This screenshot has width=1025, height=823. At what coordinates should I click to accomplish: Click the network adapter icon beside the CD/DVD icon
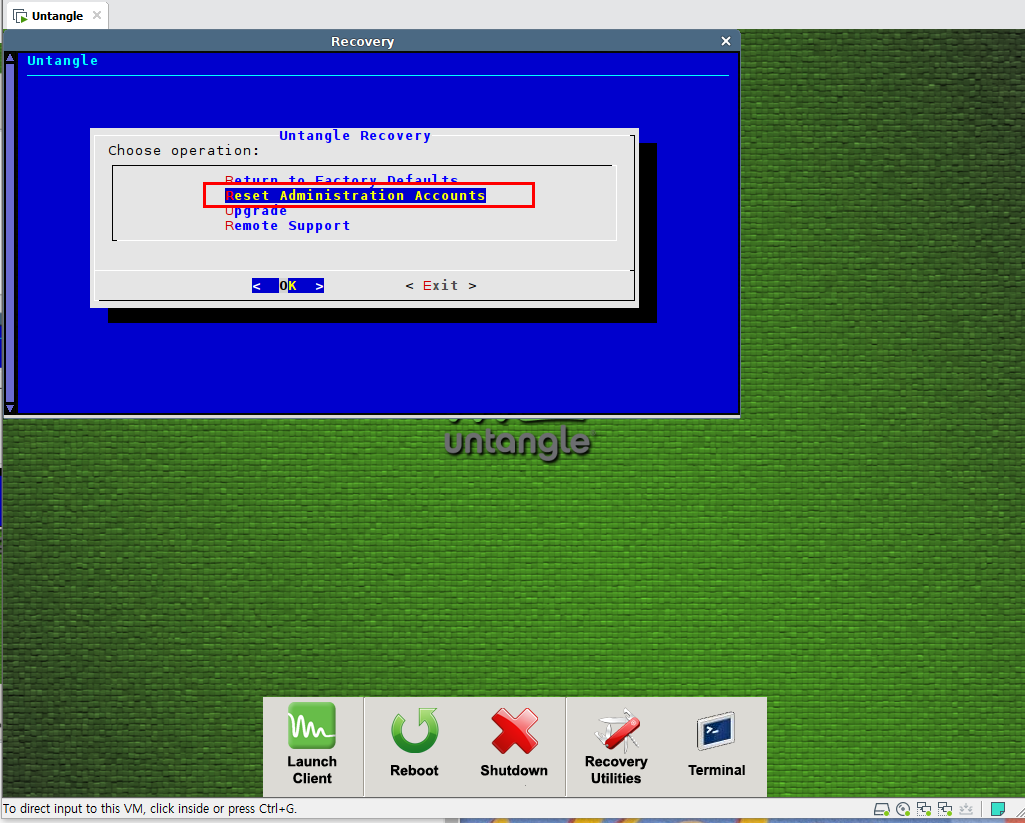coord(924,809)
